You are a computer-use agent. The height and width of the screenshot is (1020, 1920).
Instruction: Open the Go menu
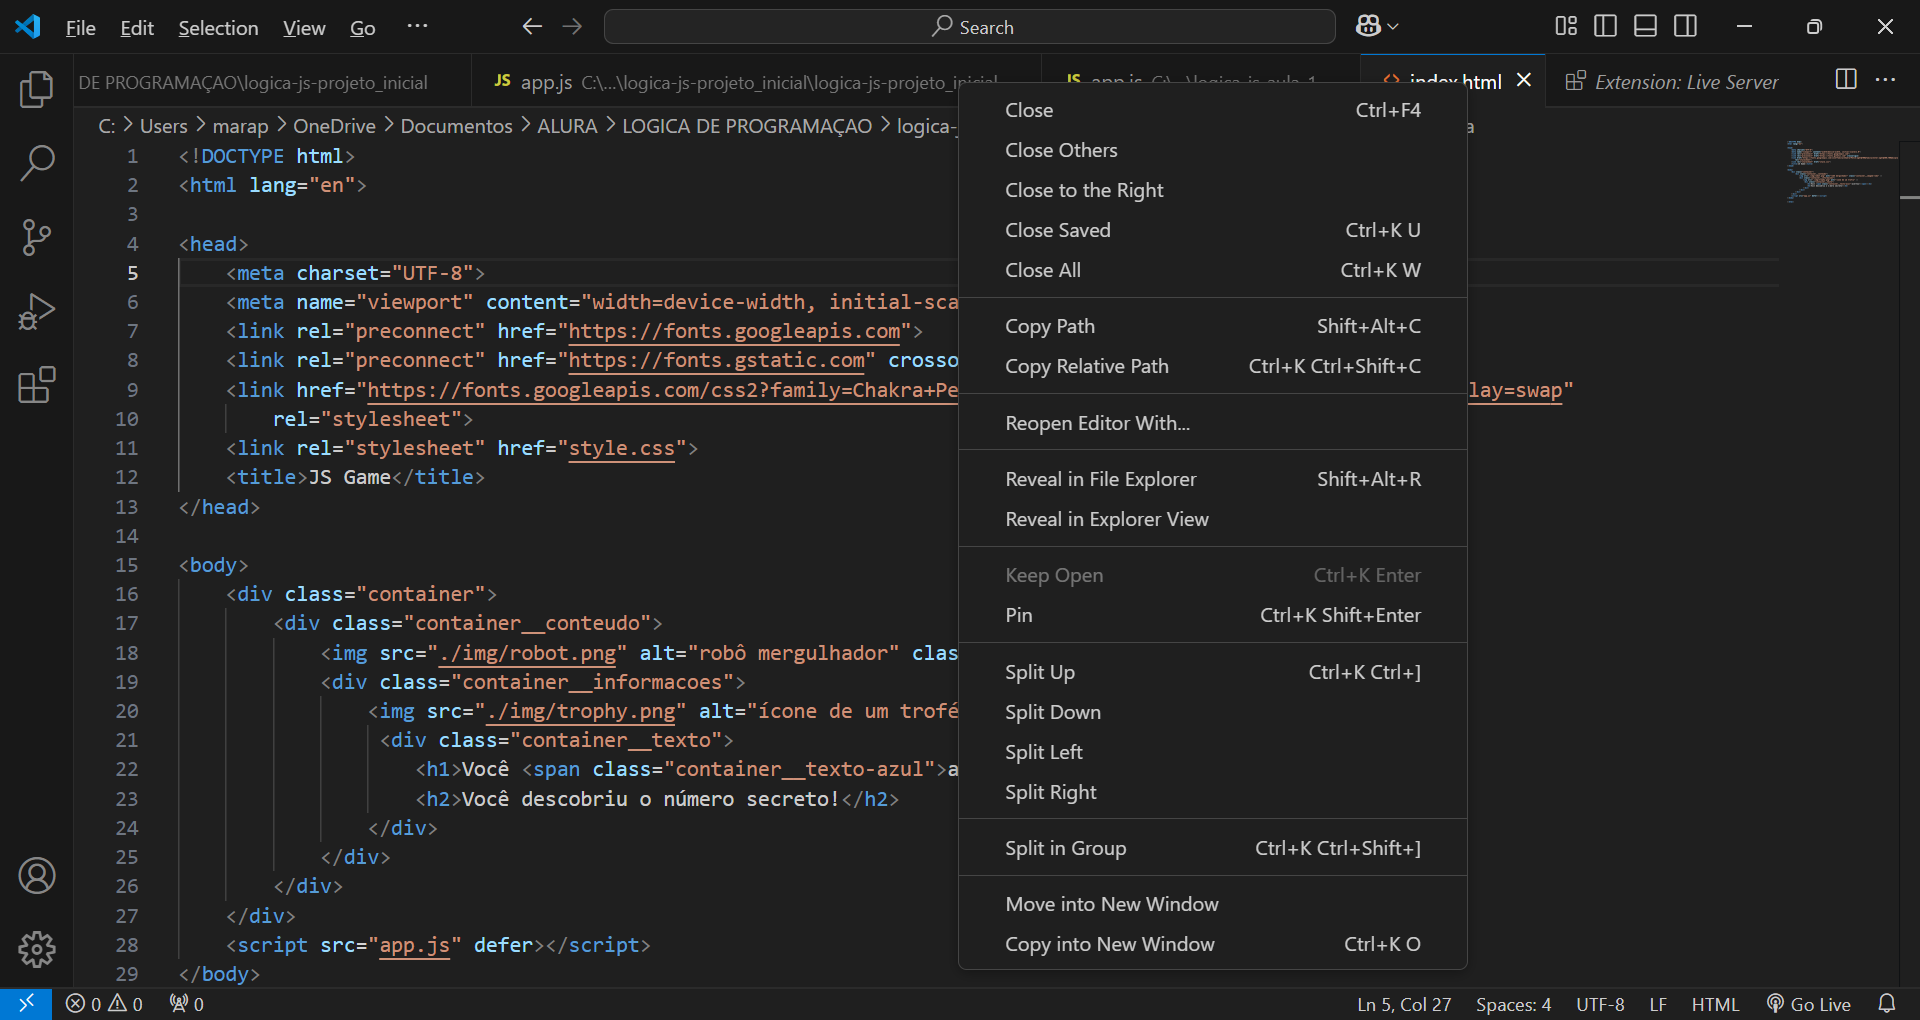coord(363,28)
